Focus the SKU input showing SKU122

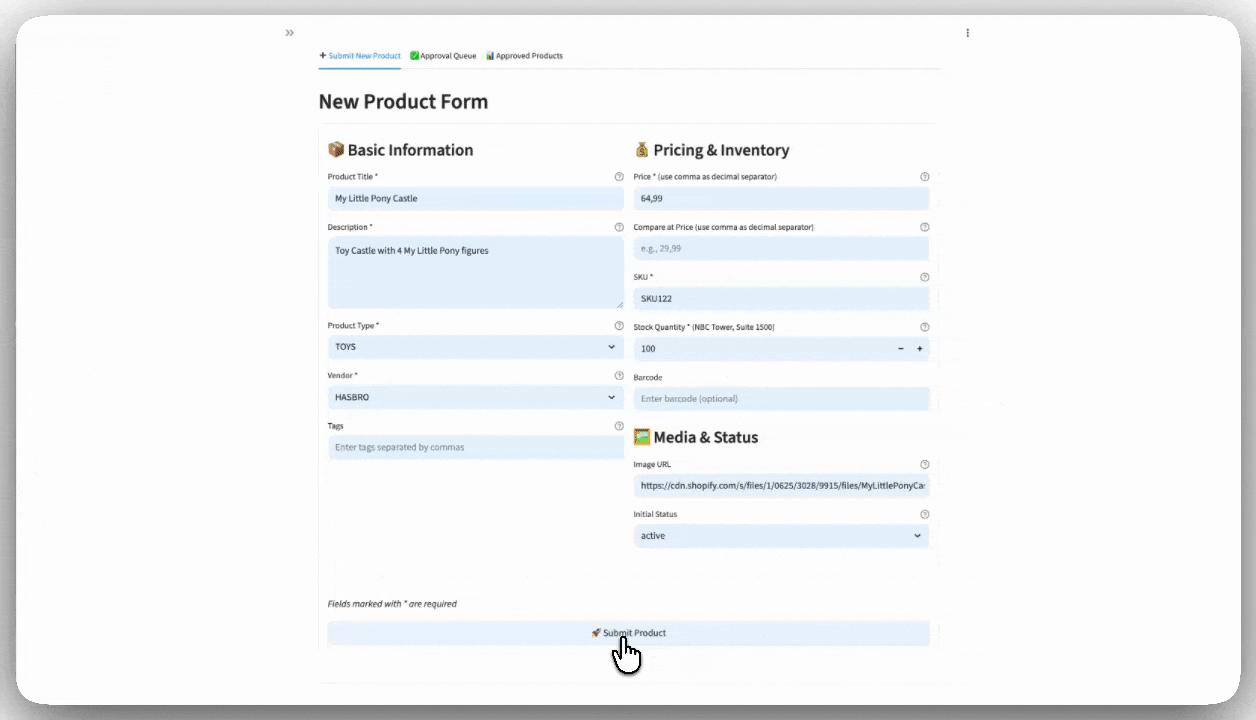(x=781, y=298)
